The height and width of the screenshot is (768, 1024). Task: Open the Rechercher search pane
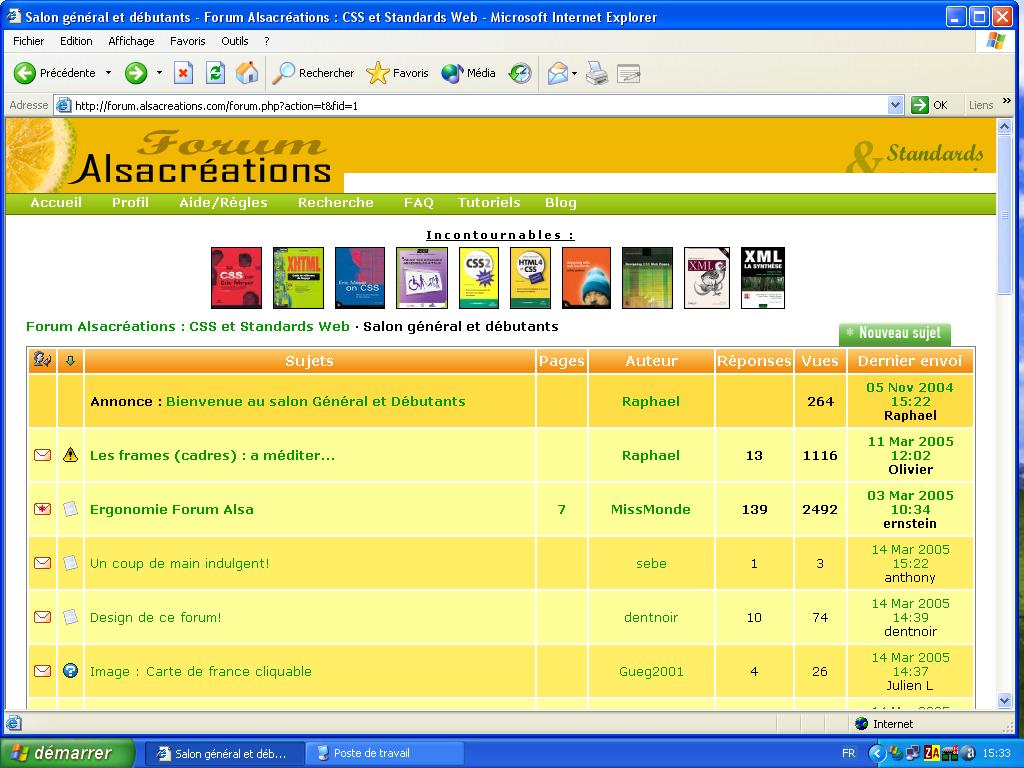point(313,73)
